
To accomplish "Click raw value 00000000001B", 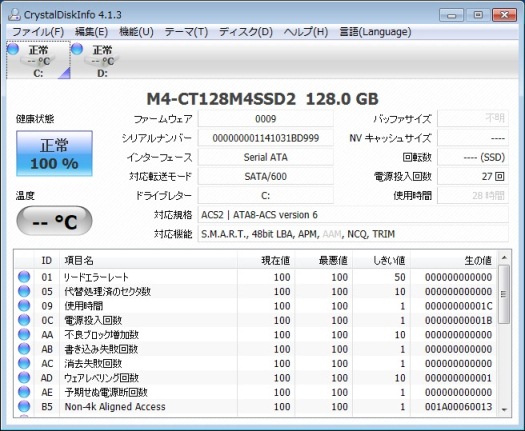I will pos(459,320).
